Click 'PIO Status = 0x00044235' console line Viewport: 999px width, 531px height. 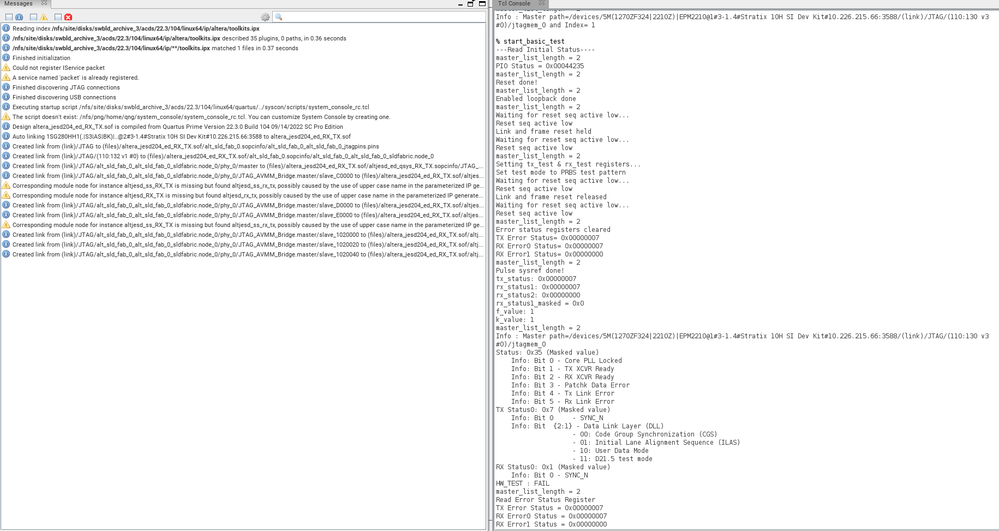[540, 66]
